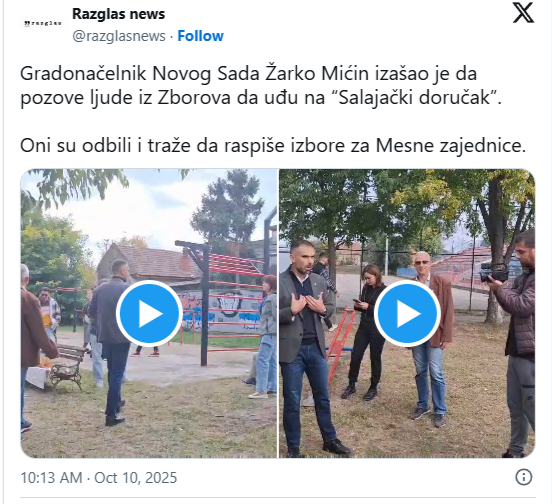Image resolution: width=552 pixels, height=504 pixels.
Task: Open the @razglasnews handle
Action: click(x=119, y=36)
